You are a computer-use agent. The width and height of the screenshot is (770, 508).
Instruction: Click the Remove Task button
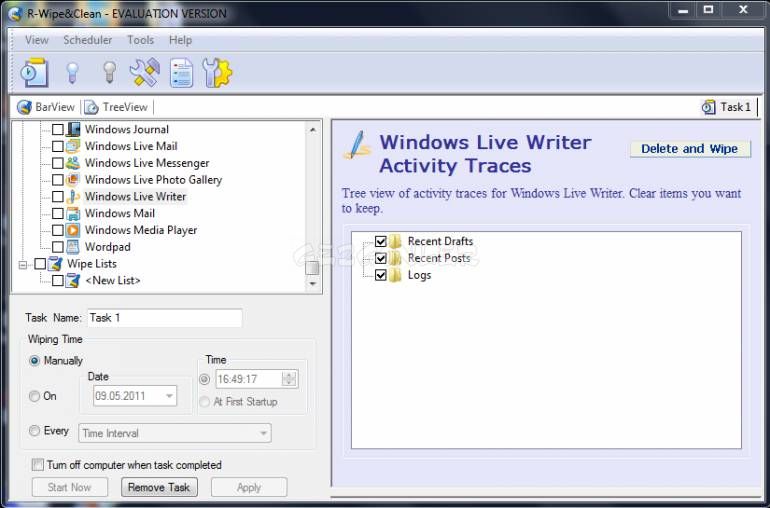pos(159,487)
